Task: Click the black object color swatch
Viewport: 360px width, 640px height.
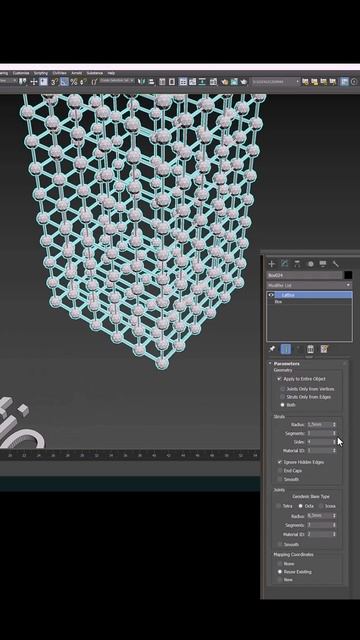Action: (x=348, y=275)
